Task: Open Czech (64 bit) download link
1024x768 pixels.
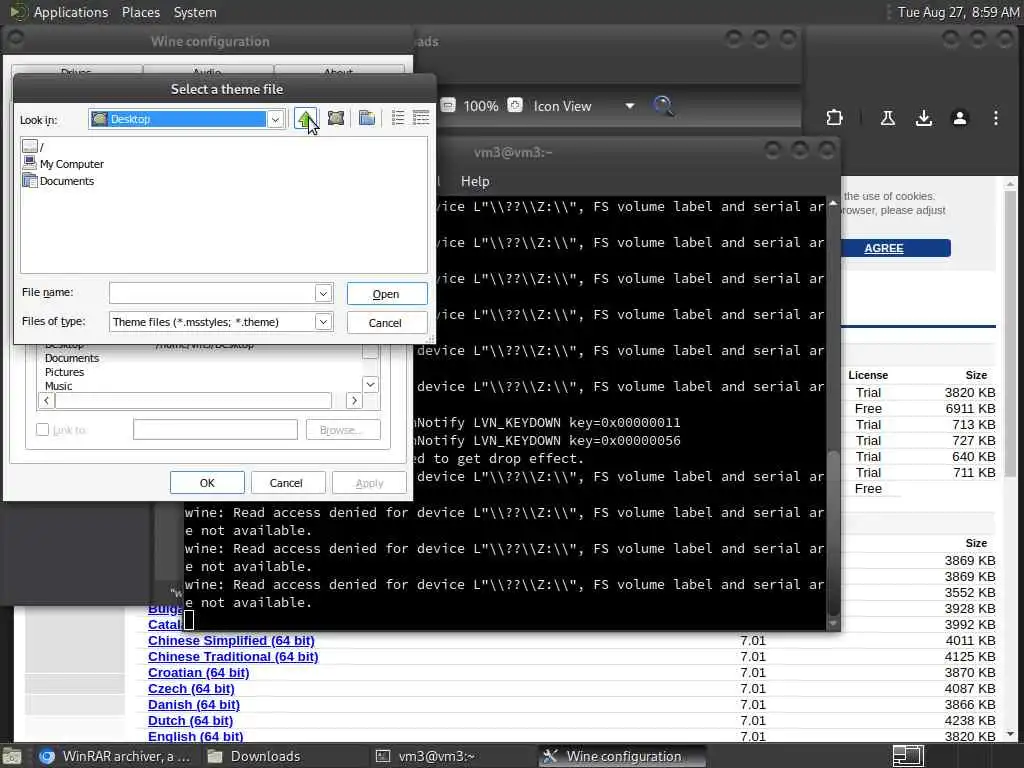Action: click(x=191, y=688)
